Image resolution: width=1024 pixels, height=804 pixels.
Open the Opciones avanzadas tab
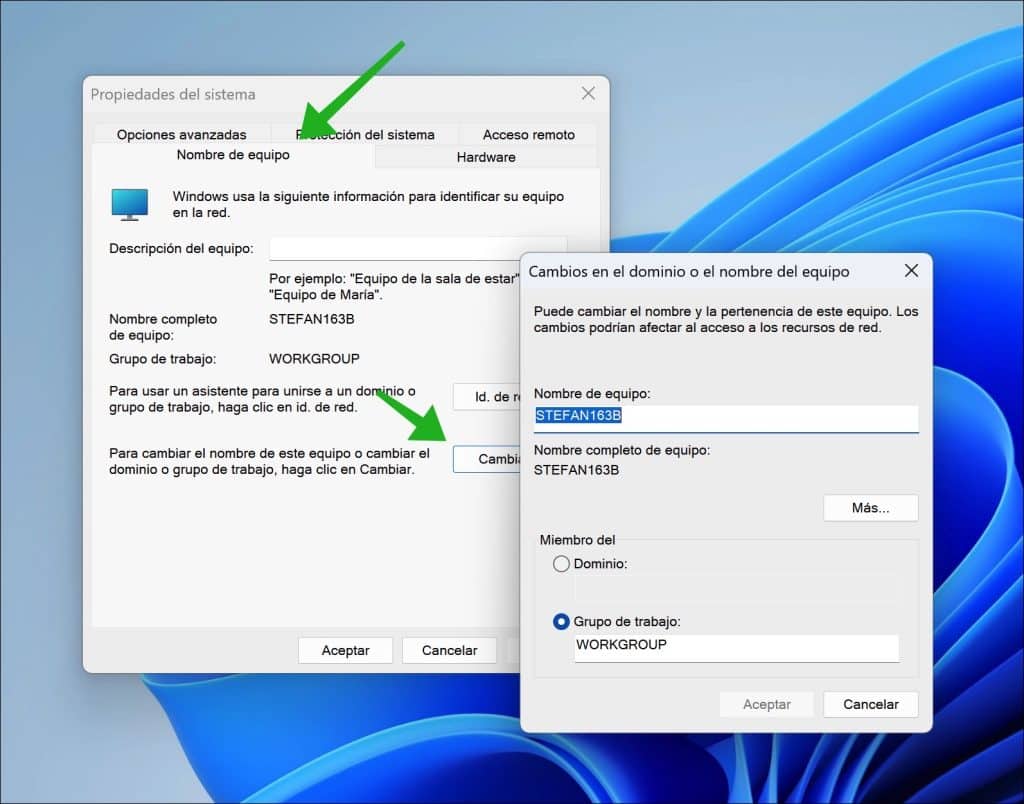182,135
